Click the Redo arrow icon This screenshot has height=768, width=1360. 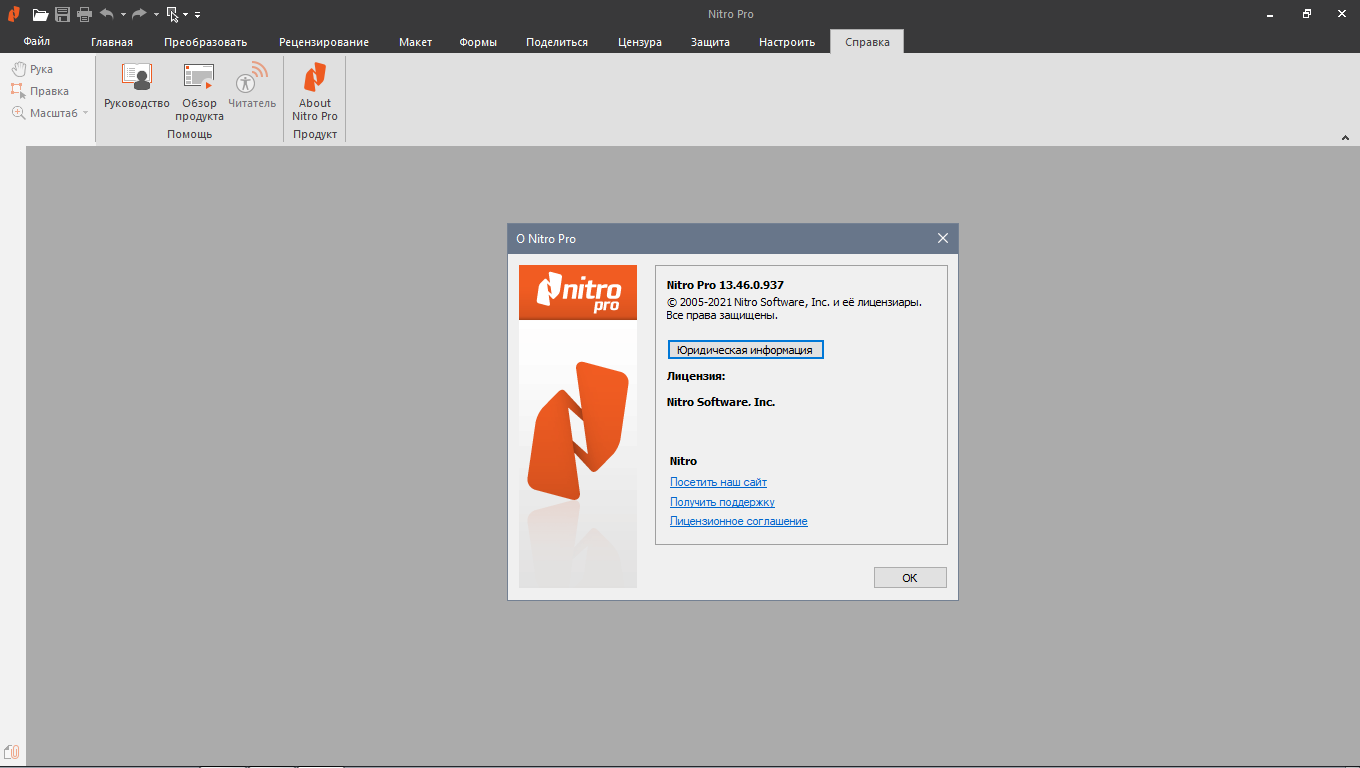(139, 14)
